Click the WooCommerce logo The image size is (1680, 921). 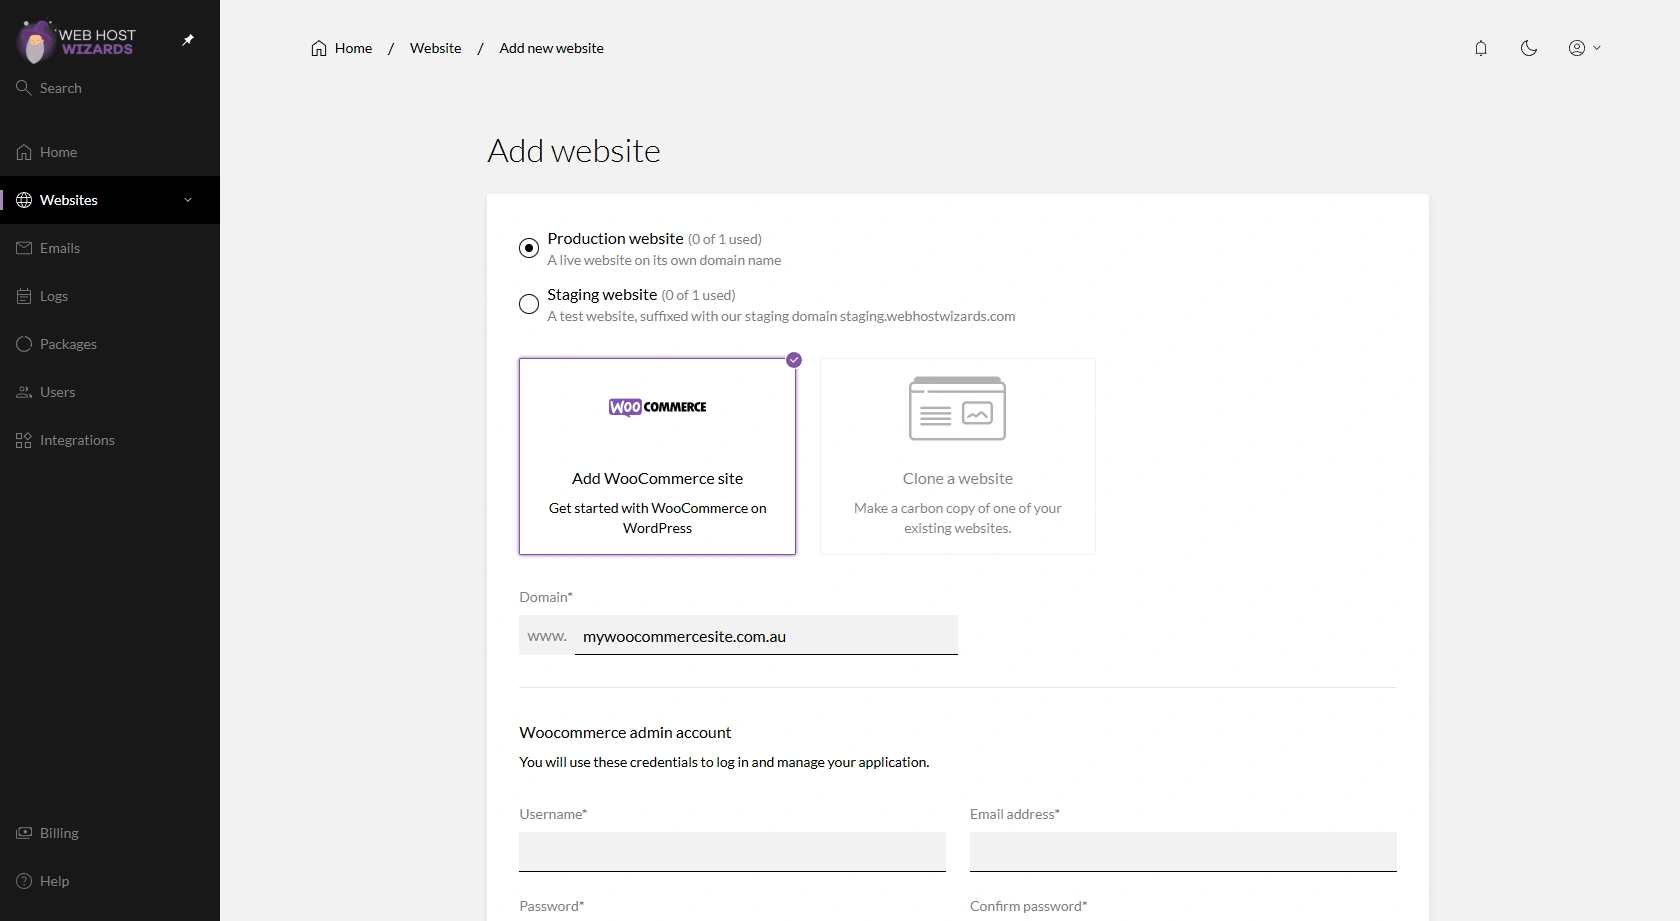[x=658, y=407]
